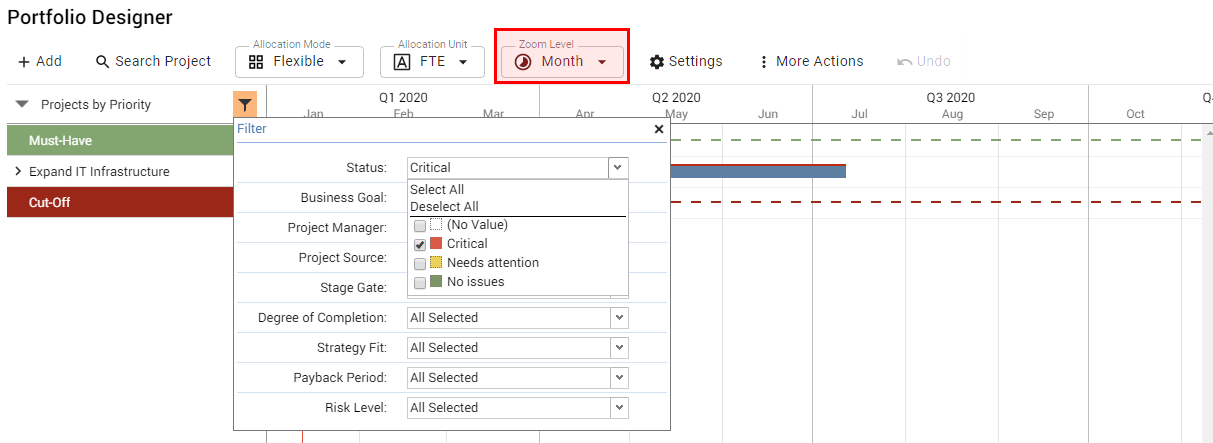Collapse the Projects by Priority header
1213x443 pixels.
click(x=22, y=104)
